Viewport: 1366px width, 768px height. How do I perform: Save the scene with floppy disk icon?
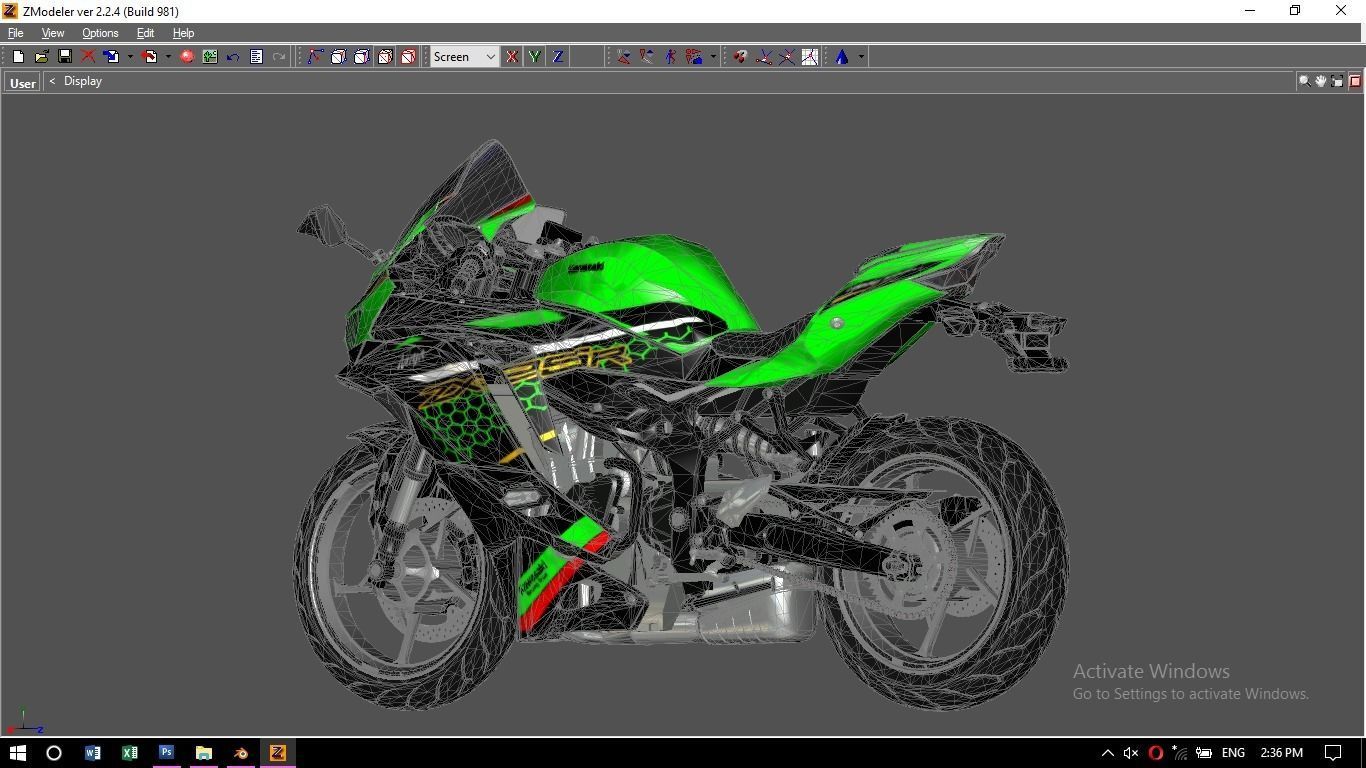click(65, 57)
